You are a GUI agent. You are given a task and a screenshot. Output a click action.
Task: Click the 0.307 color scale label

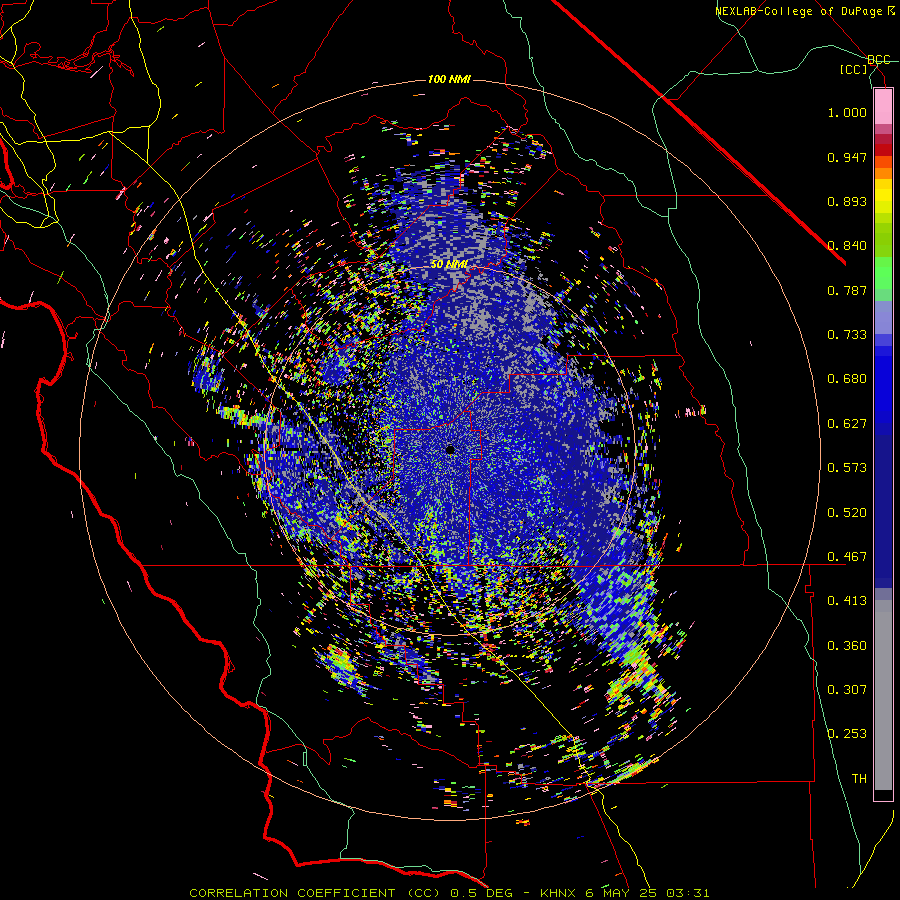(x=847, y=690)
